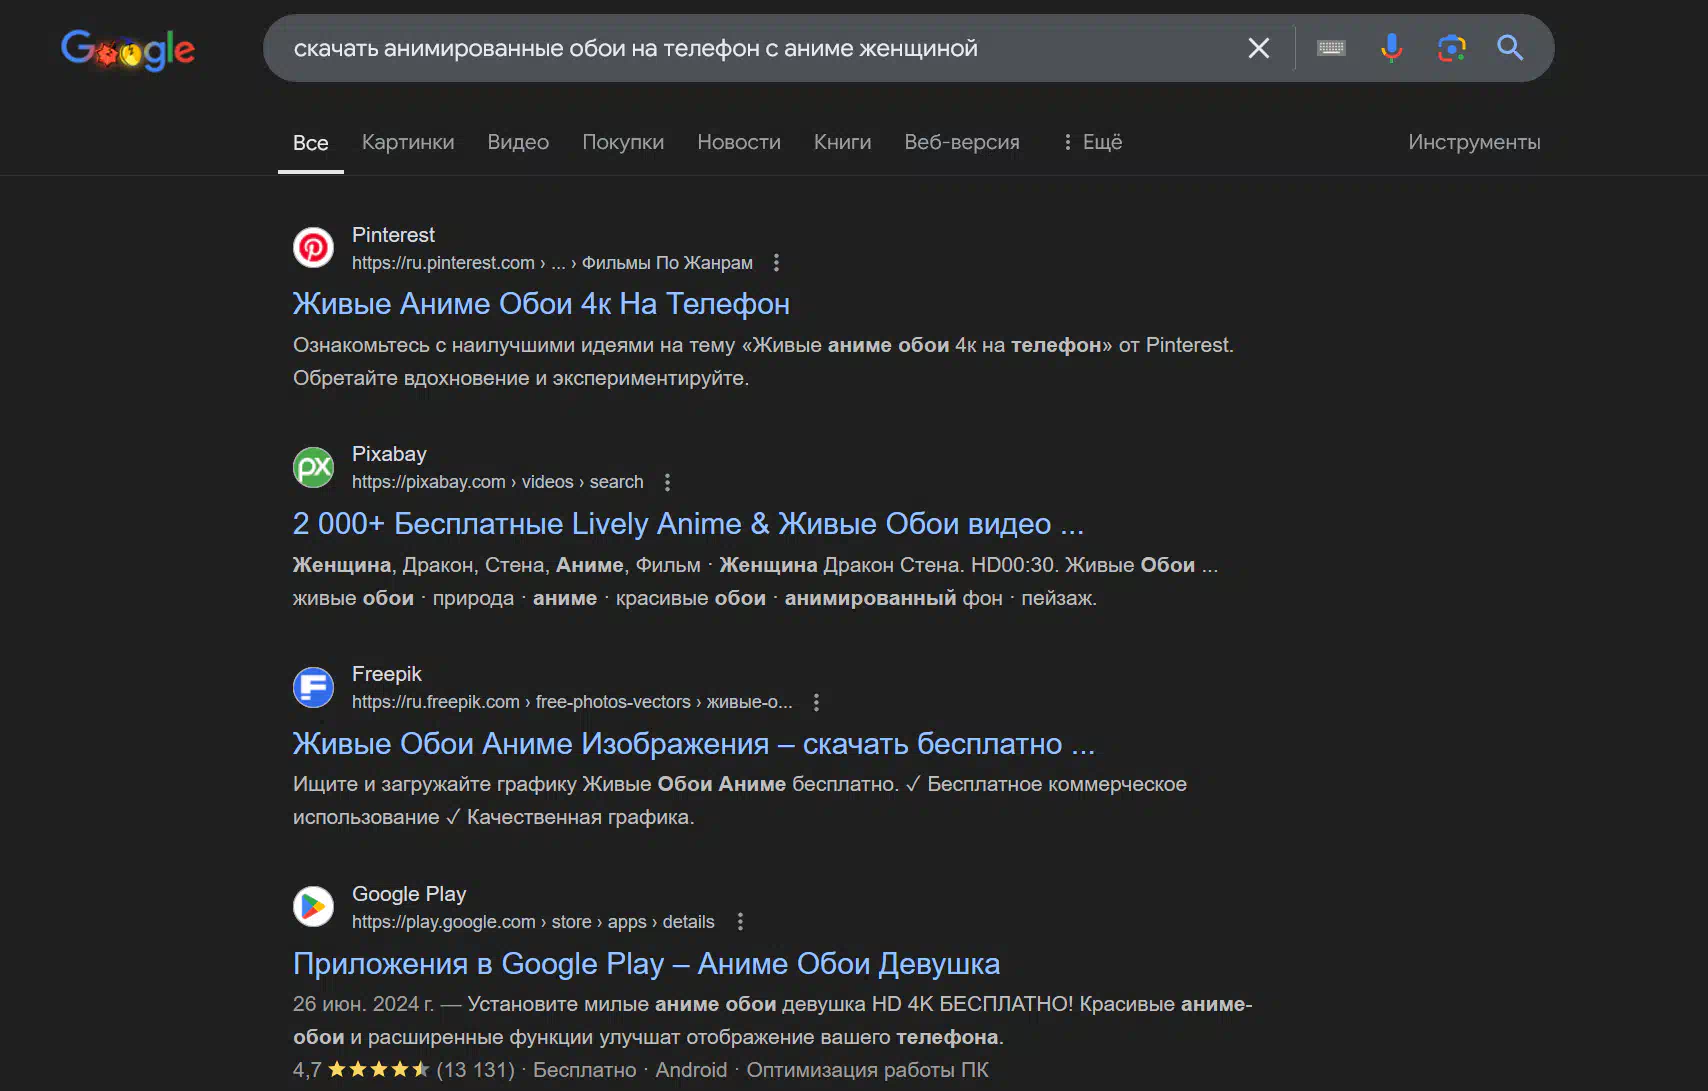1708x1091 pixels.
Task: Switch to the Книги tab
Action: click(x=842, y=142)
